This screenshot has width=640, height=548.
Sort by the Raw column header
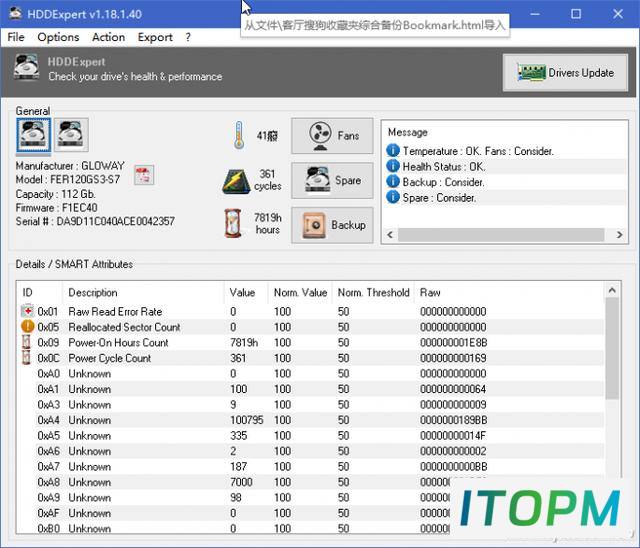tap(509, 293)
